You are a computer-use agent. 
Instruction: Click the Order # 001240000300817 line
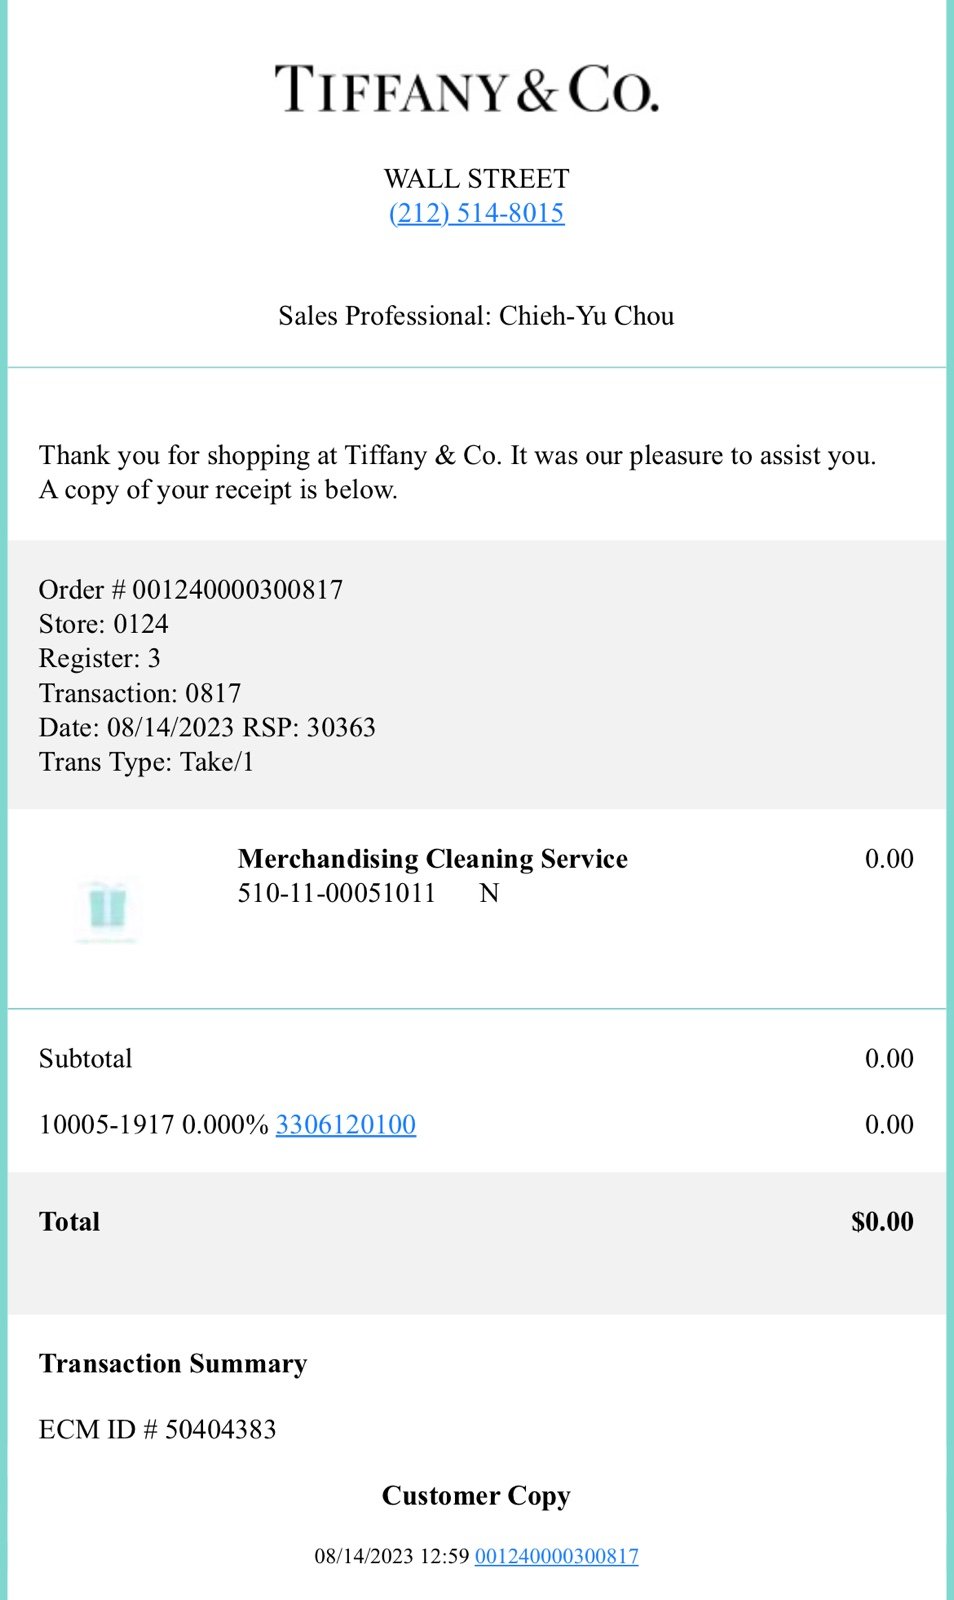(191, 590)
